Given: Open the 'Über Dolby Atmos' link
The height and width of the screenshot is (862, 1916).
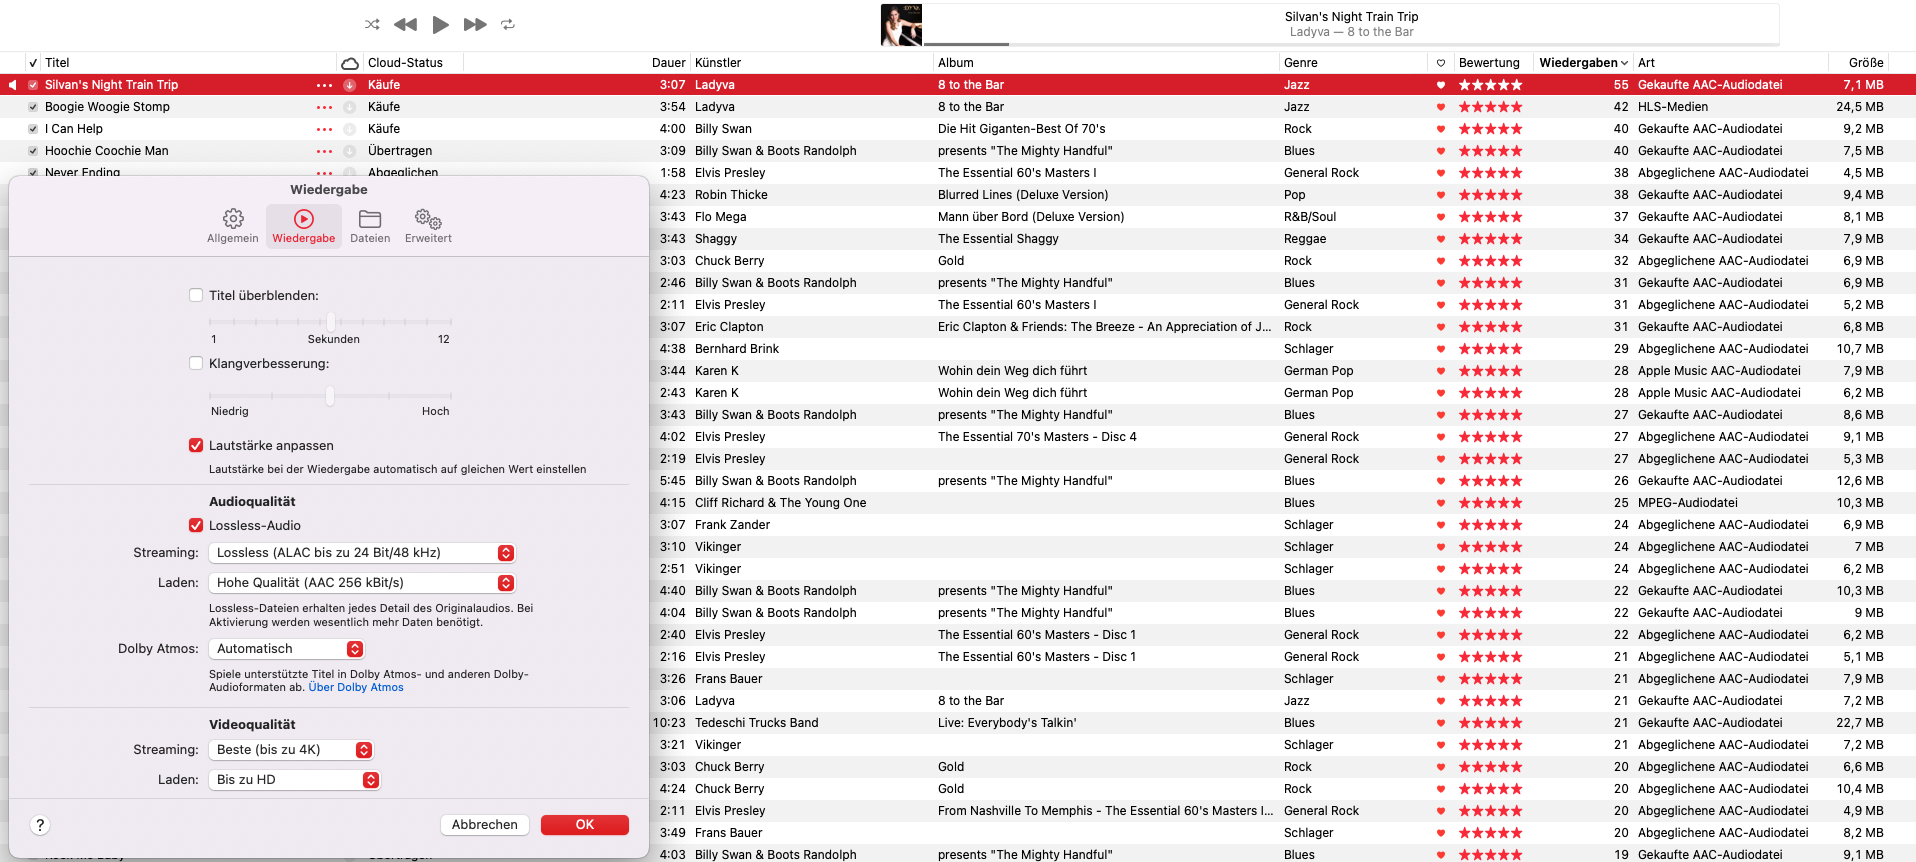Looking at the screenshot, I should click(356, 688).
